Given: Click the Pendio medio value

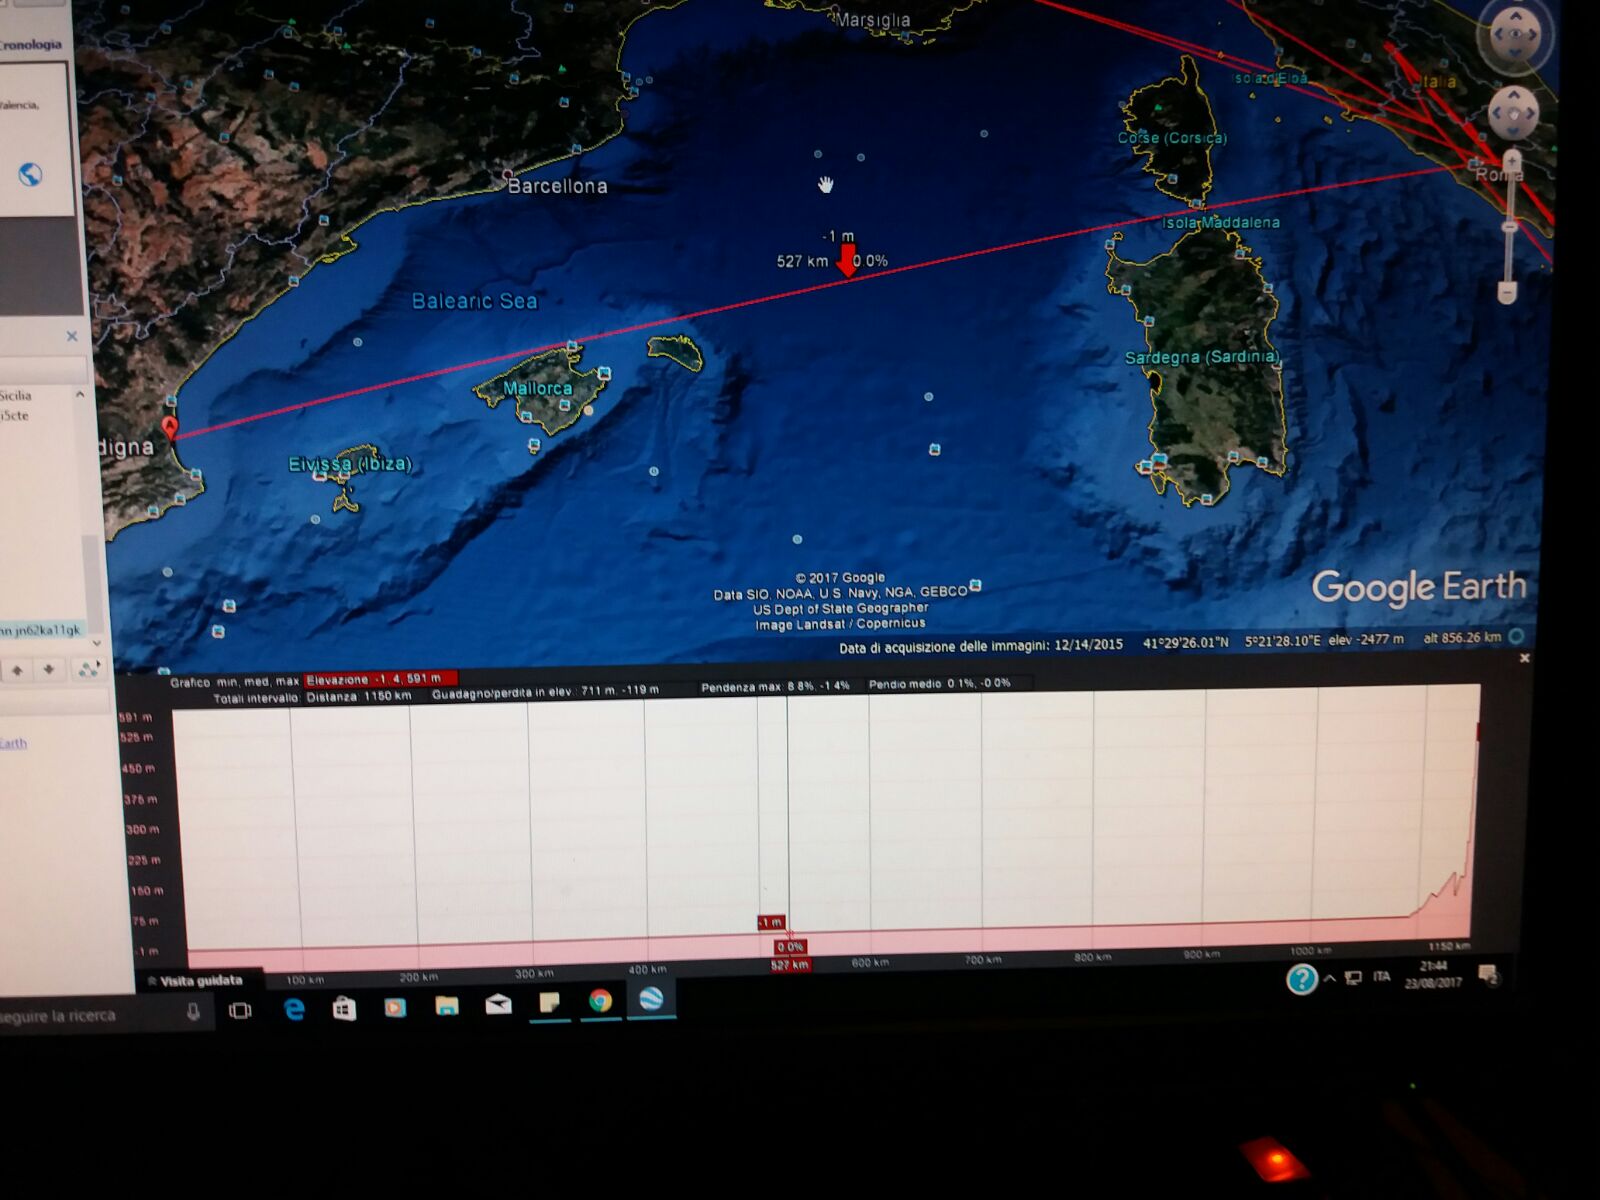Looking at the screenshot, I should (x=939, y=684).
